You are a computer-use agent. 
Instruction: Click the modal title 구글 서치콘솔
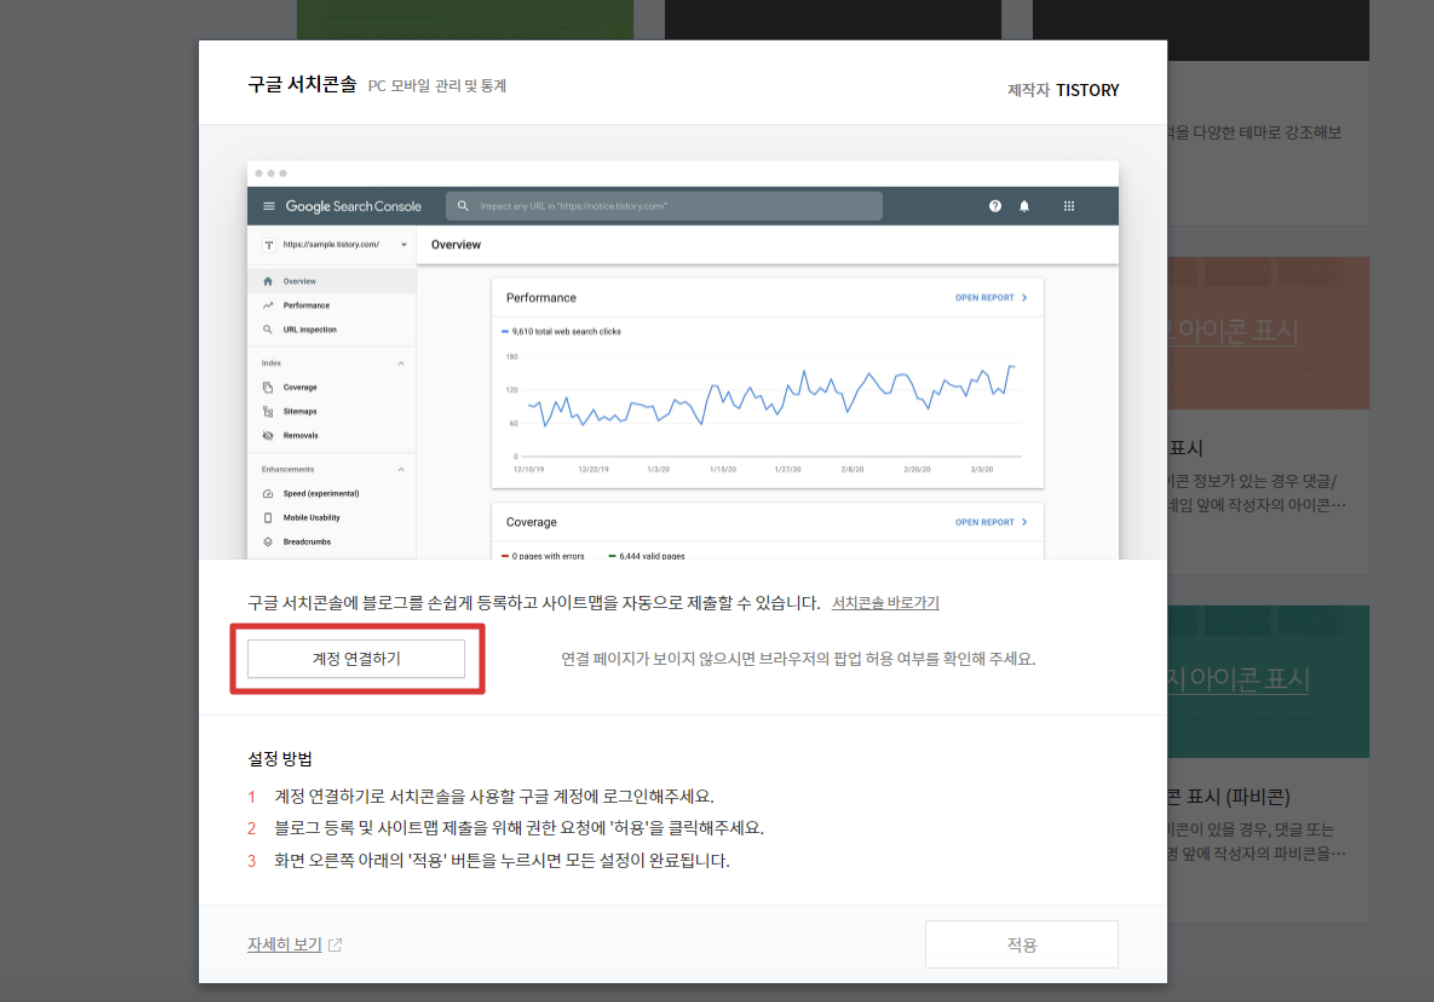[302, 85]
